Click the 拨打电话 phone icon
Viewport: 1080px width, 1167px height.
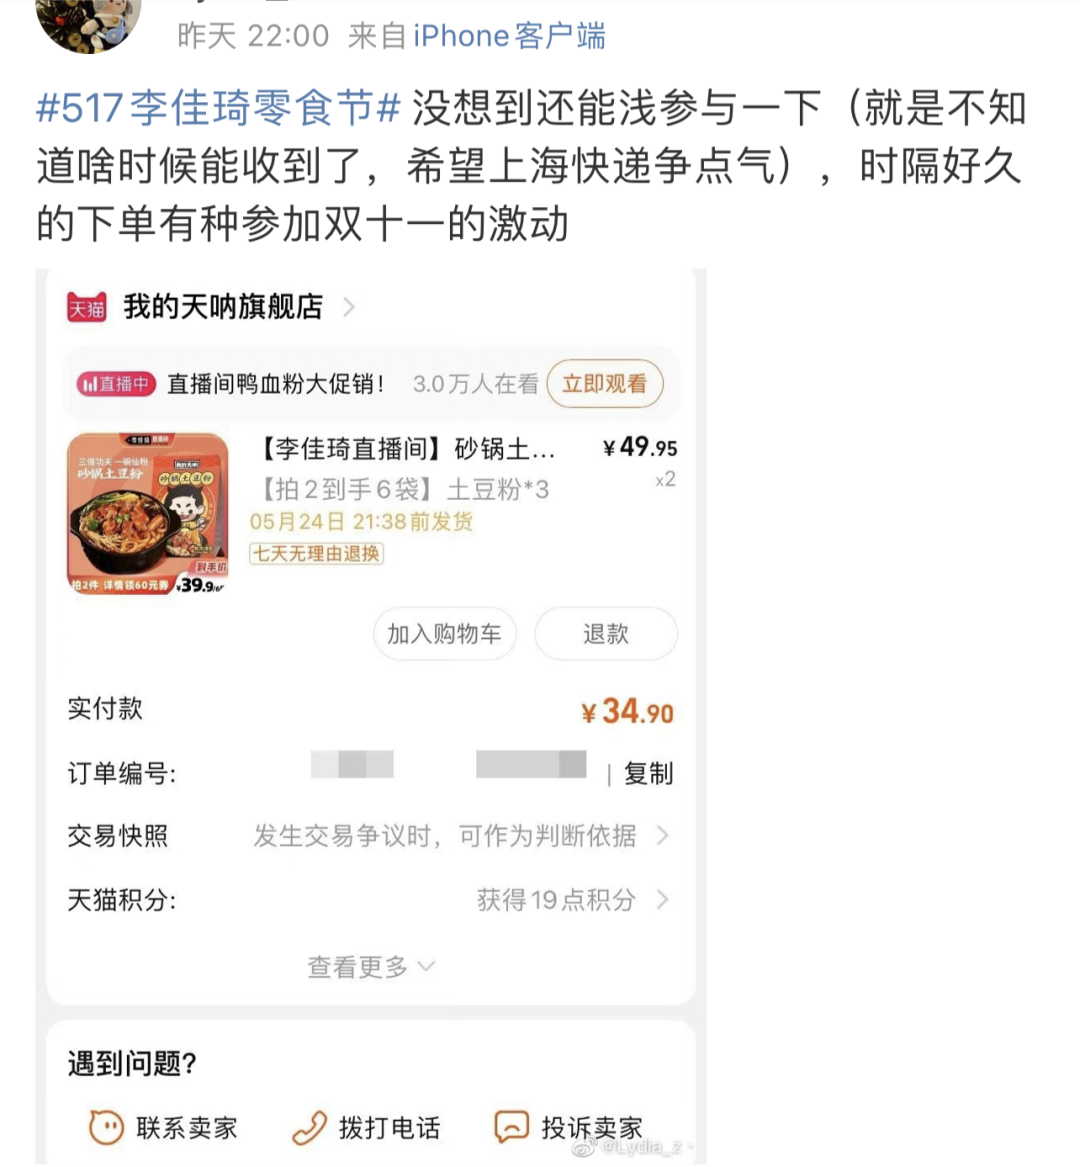pos(309,1127)
